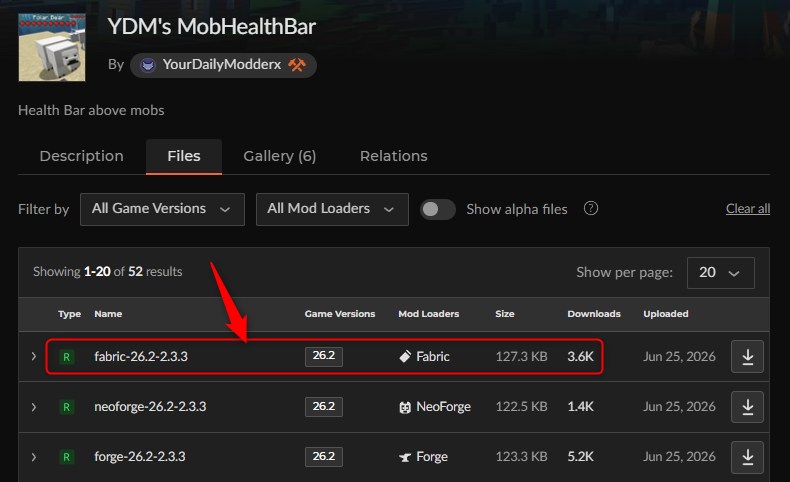Viewport: 790px width, 482px height.
Task: Click YourDailyModderx avatar icon
Action: tap(148, 65)
